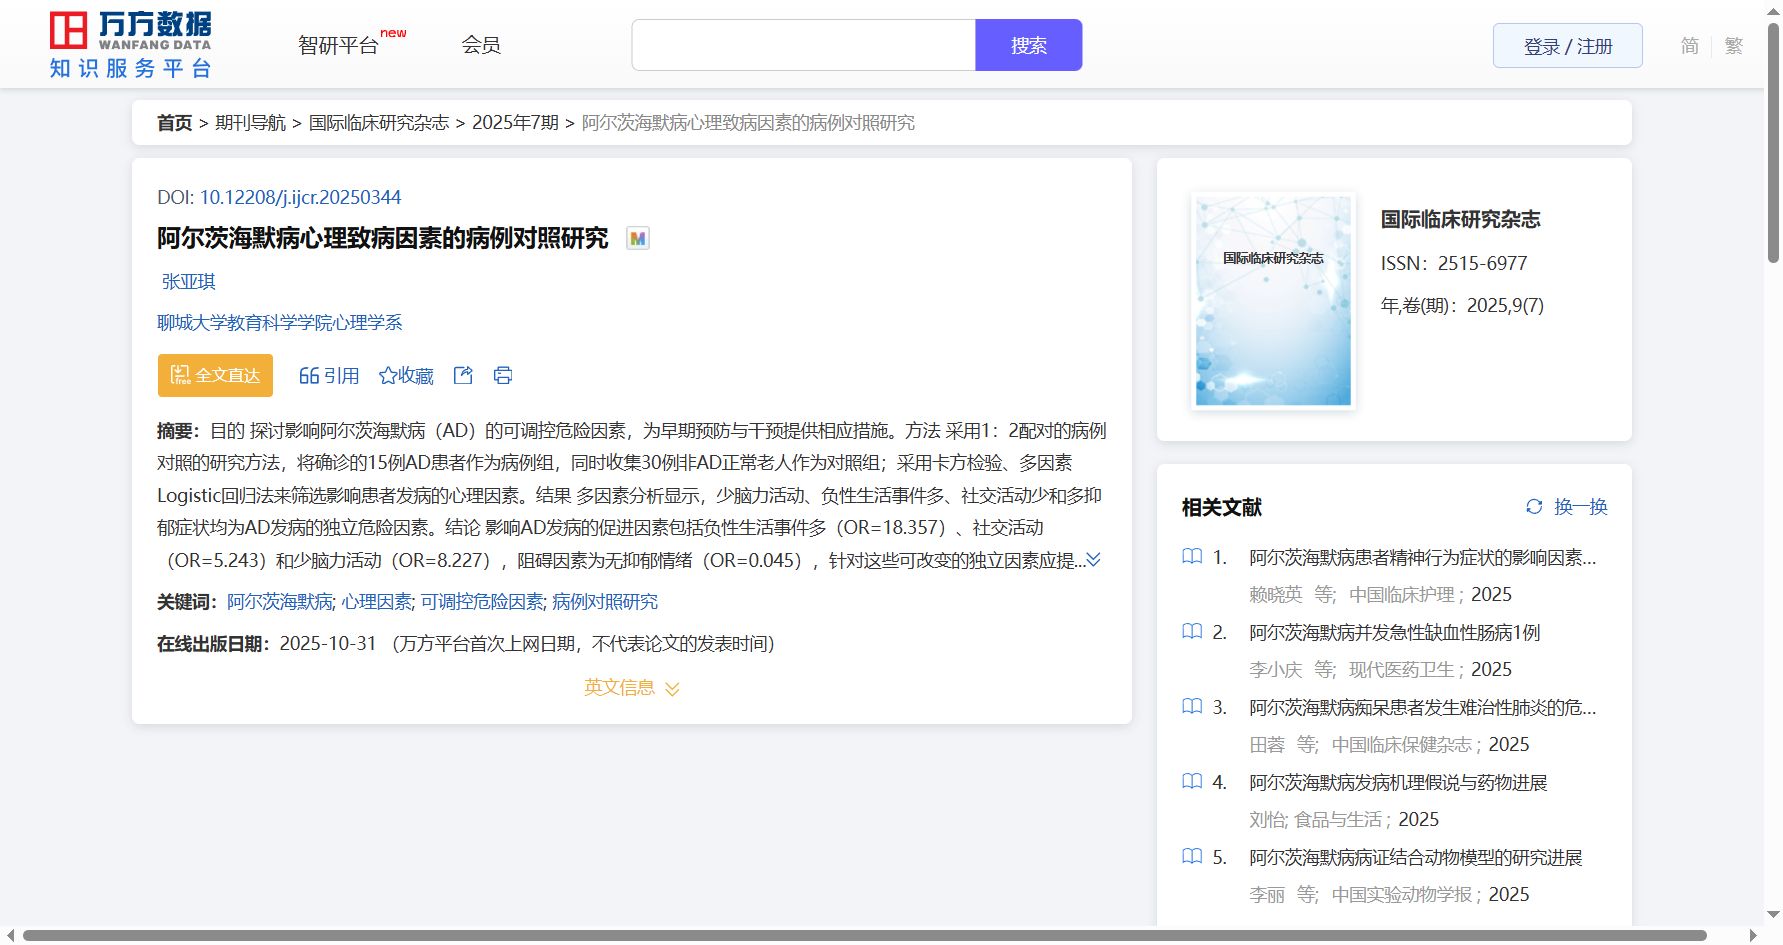
Task: Click the M badge next to article title
Action: click(x=637, y=238)
